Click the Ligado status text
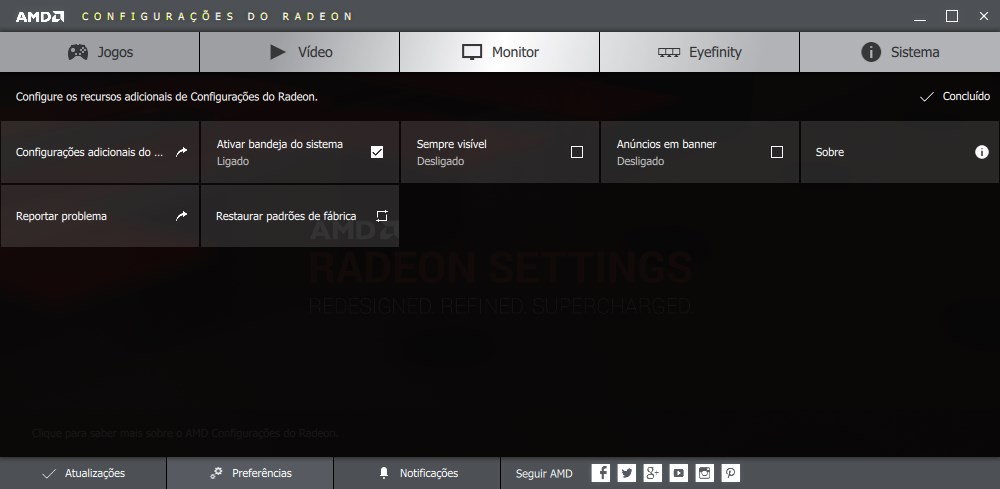This screenshot has width=1000, height=489. (233, 162)
